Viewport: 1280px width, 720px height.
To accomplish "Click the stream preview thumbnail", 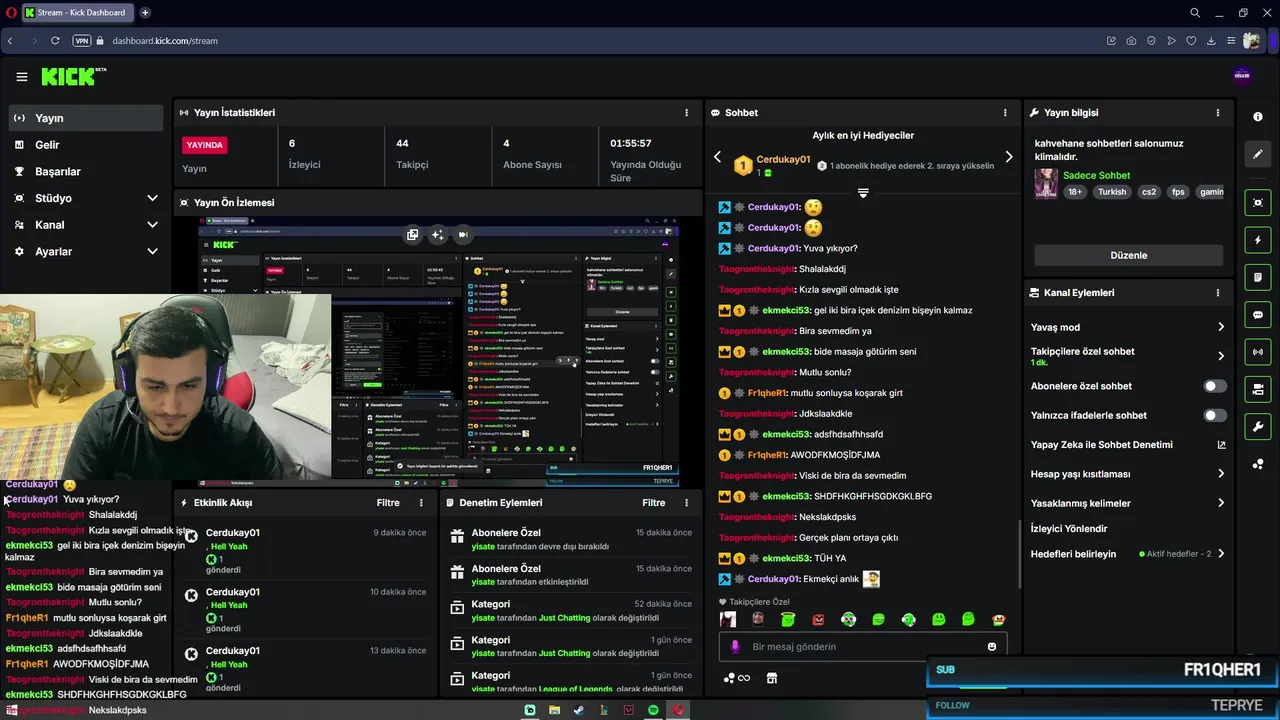I will pos(438,350).
